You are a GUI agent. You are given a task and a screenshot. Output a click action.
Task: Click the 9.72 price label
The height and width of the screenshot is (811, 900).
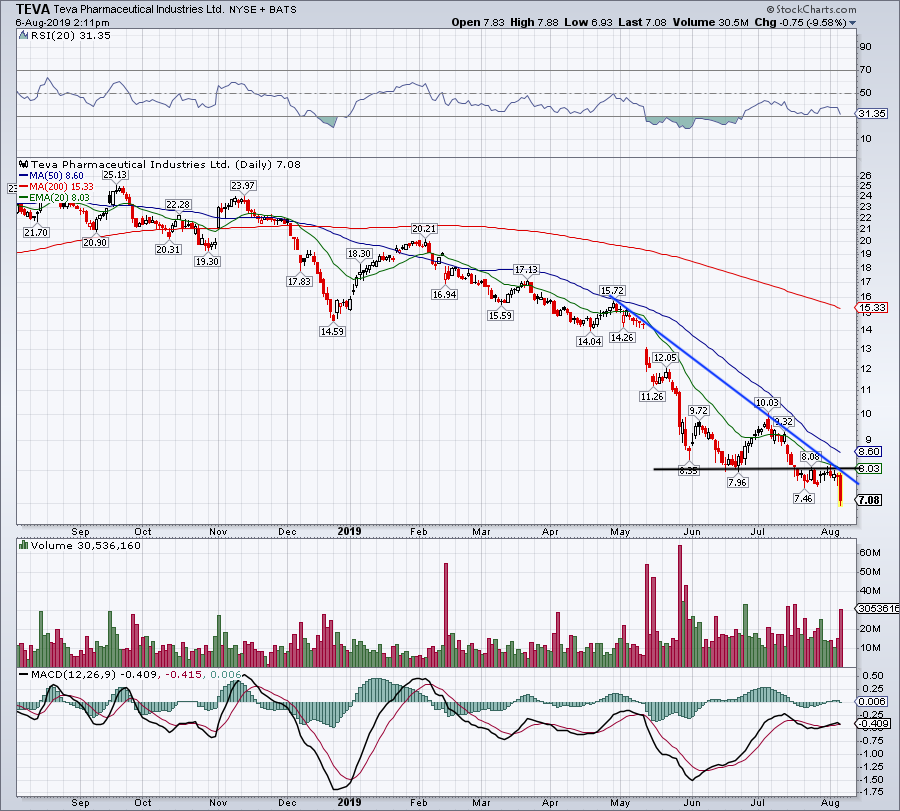pos(699,410)
